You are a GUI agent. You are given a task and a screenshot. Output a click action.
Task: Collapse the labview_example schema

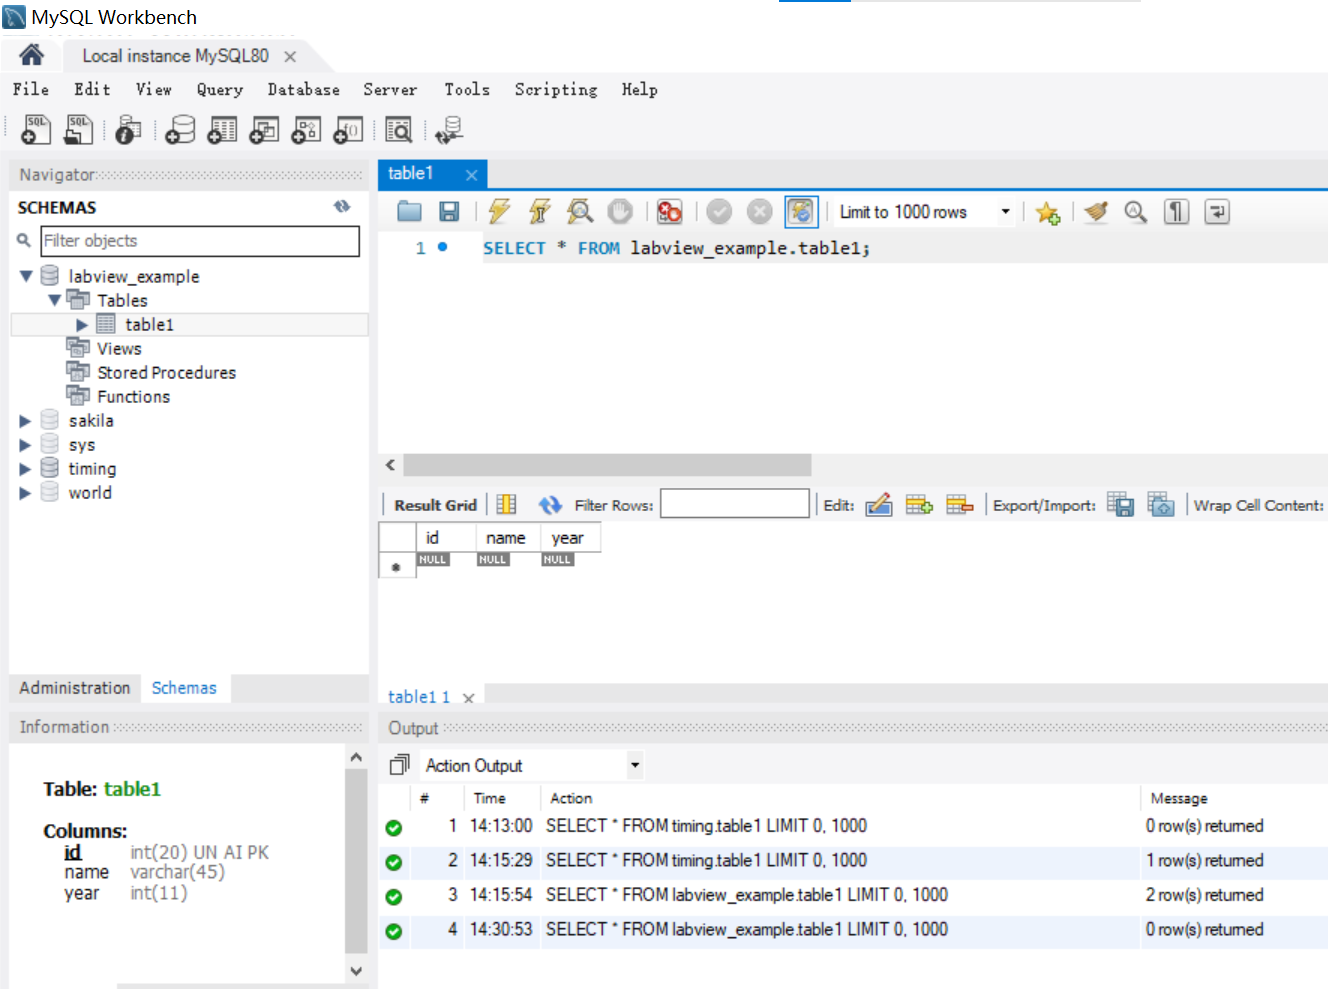pyautogui.click(x=25, y=276)
